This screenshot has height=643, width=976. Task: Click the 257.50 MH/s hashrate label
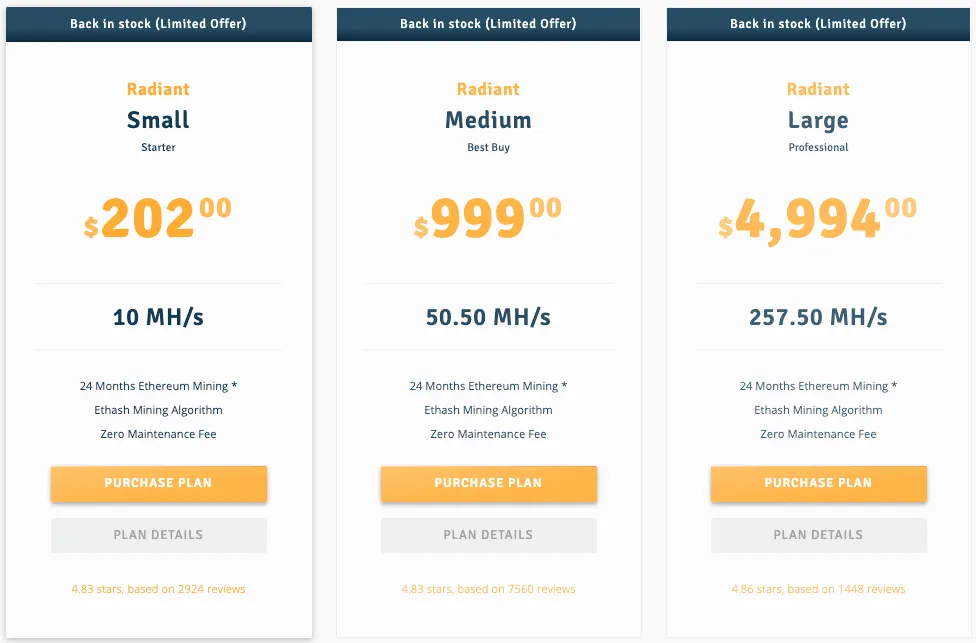coord(818,317)
